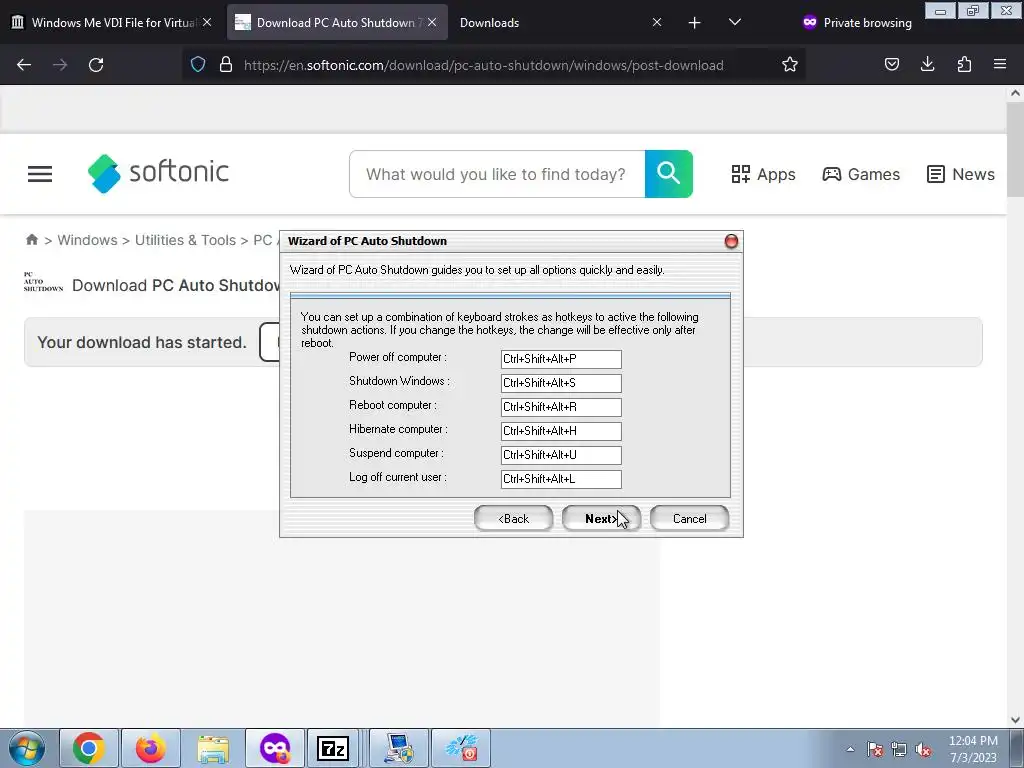Open 7-Zip from the taskbar
Viewport: 1024px width, 768px height.
point(333,748)
